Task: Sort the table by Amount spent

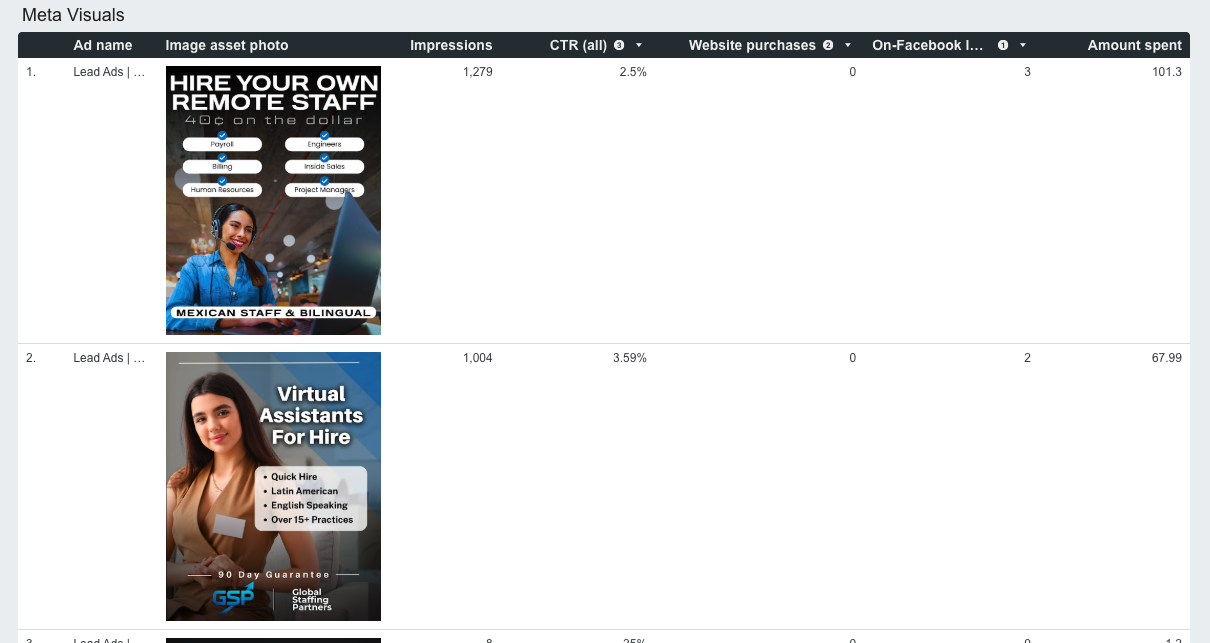Action: 1134,45
